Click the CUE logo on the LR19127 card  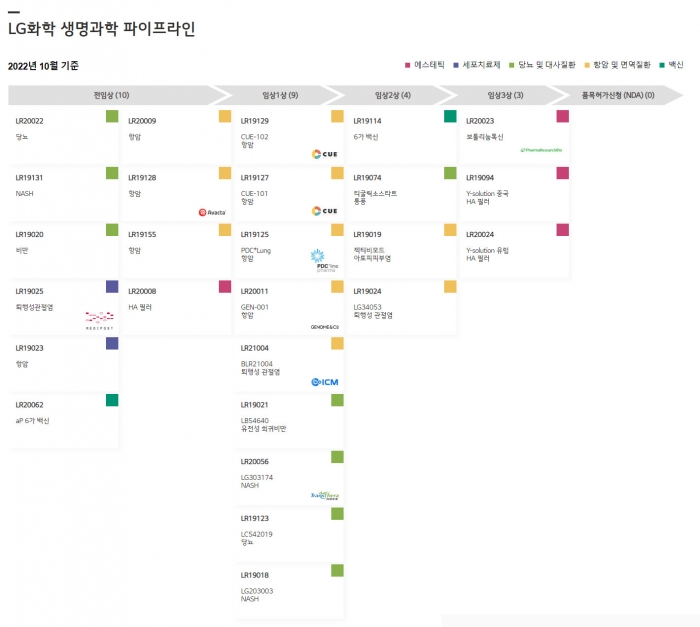point(325,211)
